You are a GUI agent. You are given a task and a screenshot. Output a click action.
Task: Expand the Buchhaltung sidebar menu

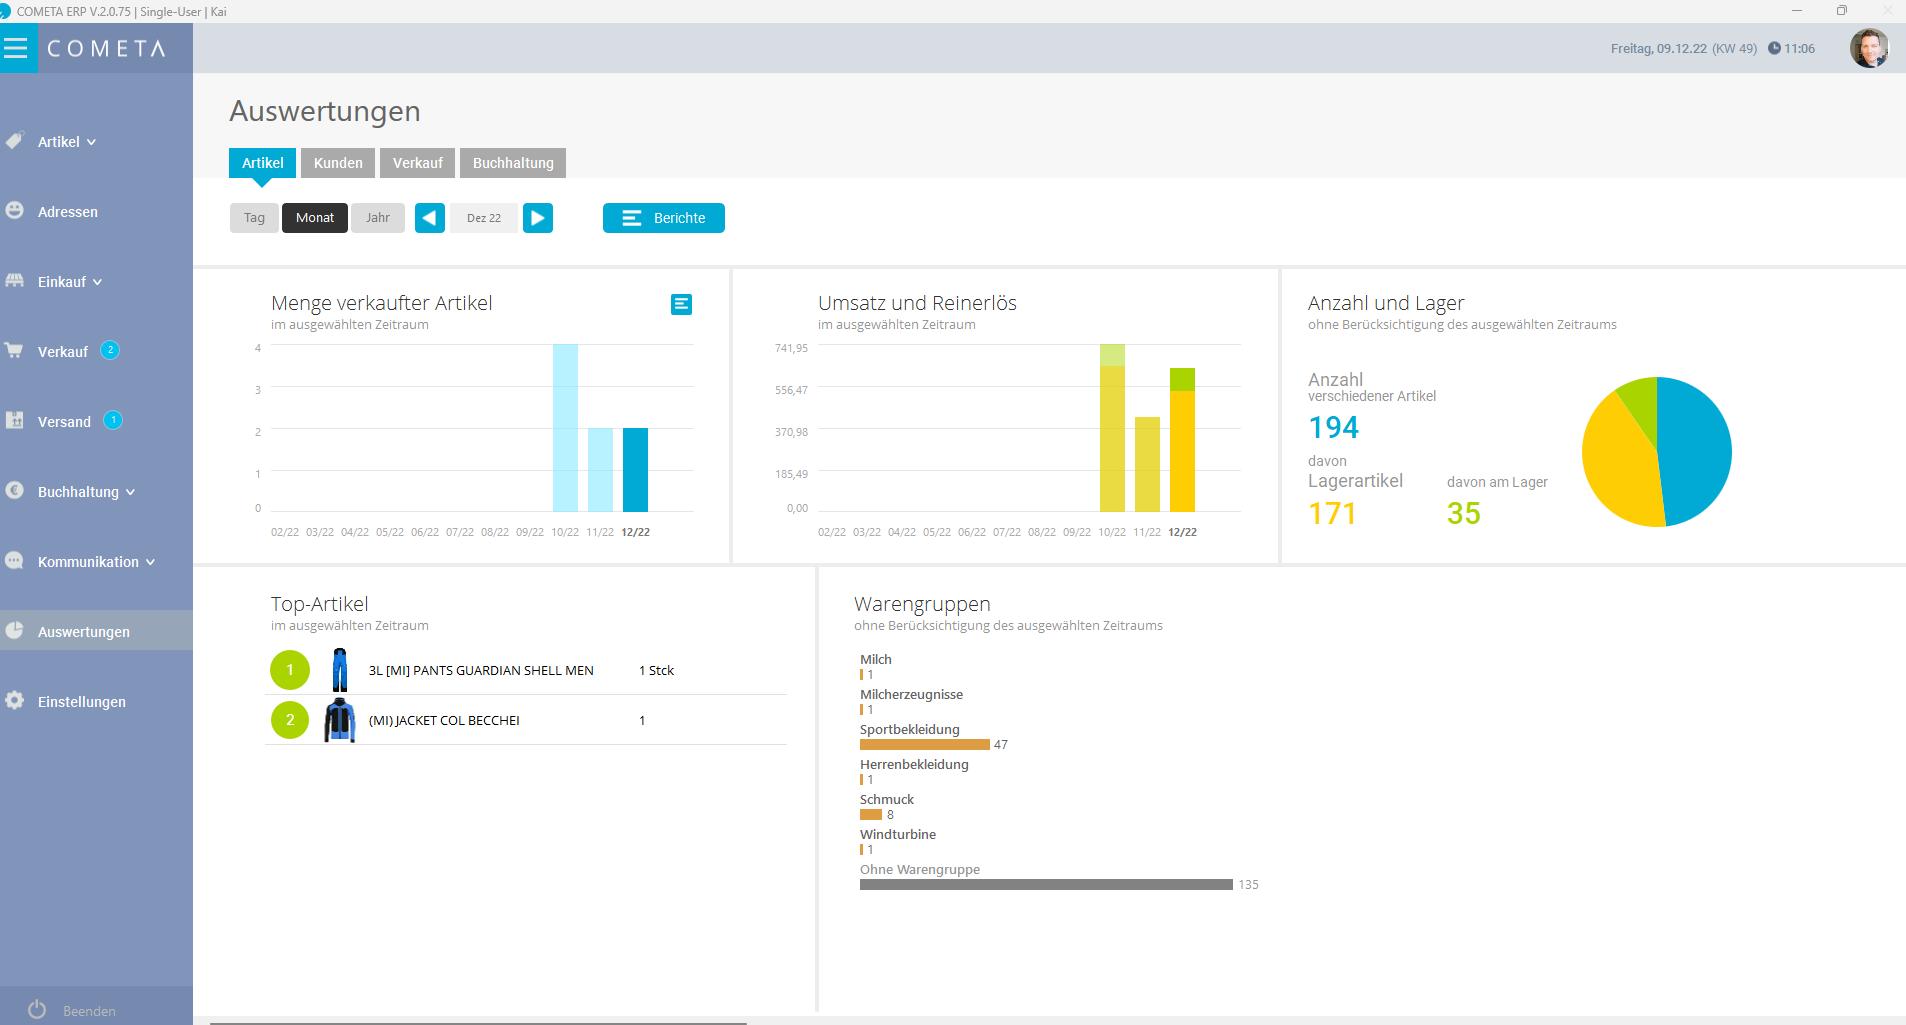pos(85,492)
